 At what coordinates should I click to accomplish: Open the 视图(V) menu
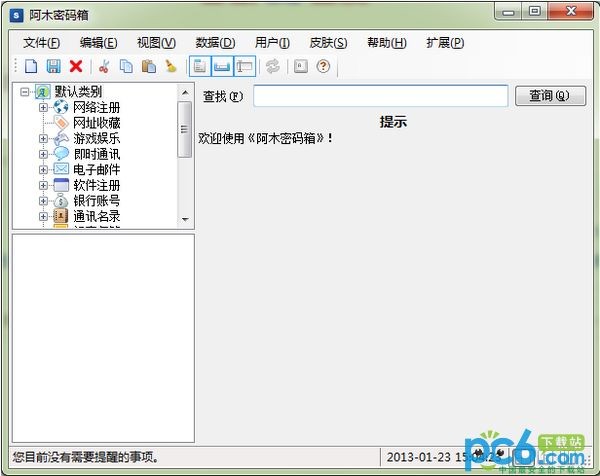coord(157,42)
